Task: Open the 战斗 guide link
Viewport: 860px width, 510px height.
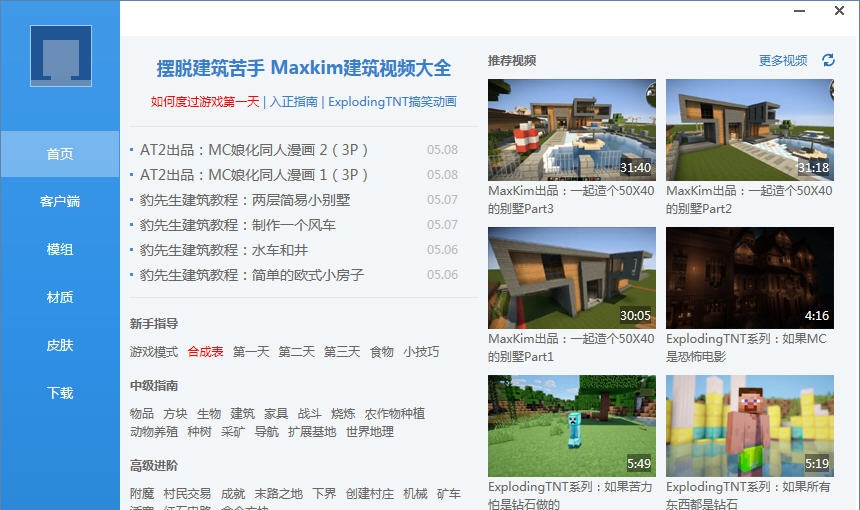Action: pos(309,413)
